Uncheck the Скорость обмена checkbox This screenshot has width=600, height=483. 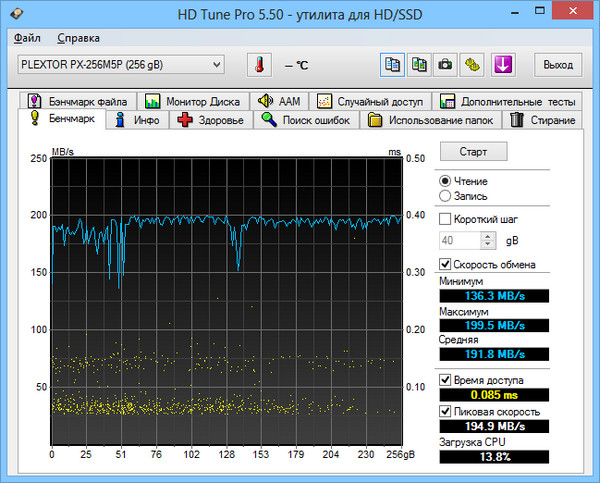[x=446, y=264]
